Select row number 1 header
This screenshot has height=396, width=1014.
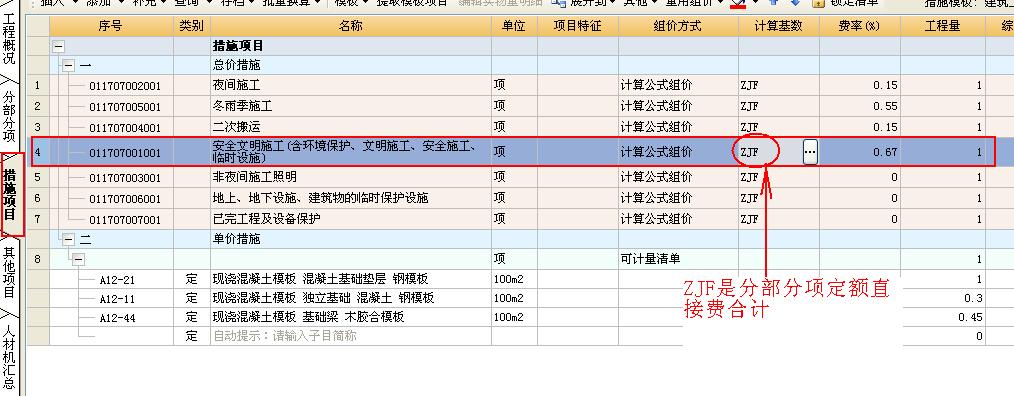38,85
